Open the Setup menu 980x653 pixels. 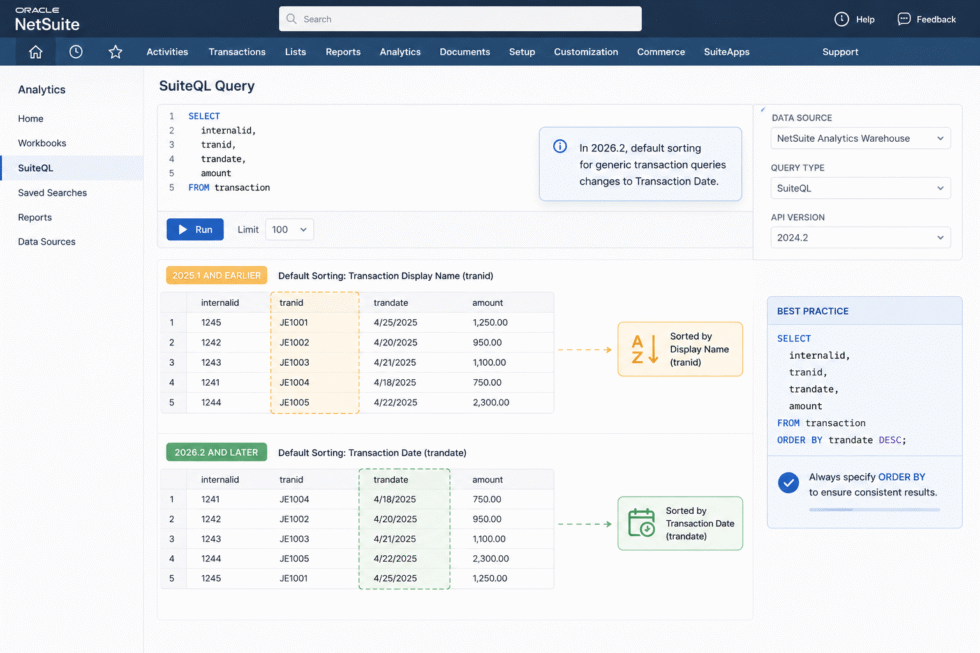522,52
